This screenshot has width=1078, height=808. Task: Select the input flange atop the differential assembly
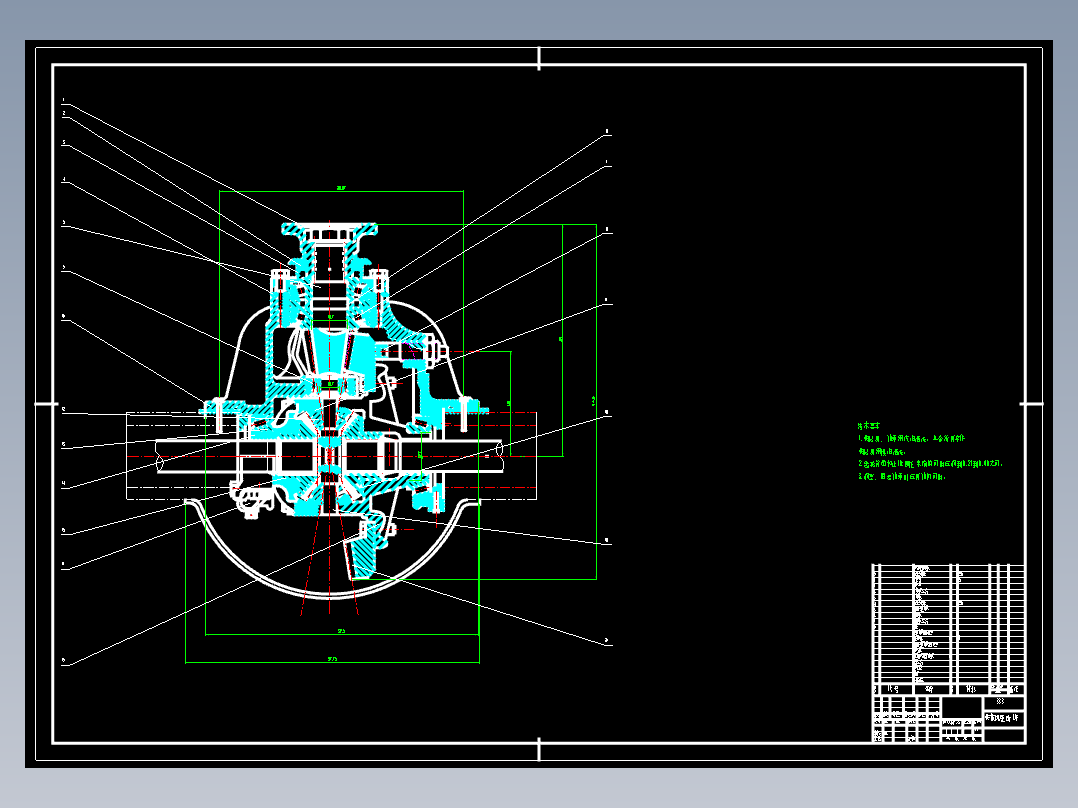(329, 230)
